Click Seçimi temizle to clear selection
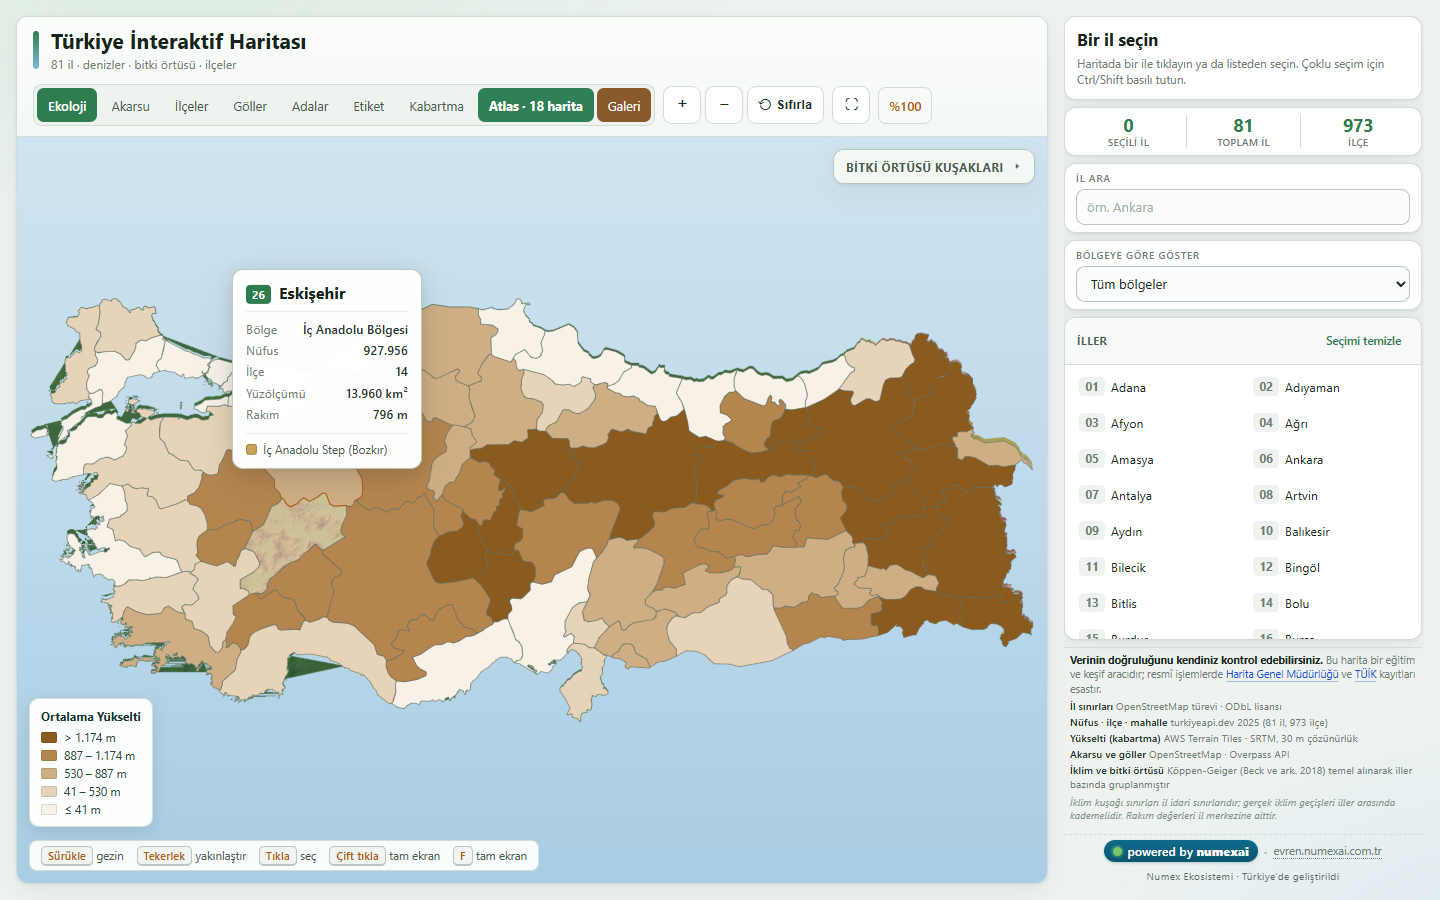 [x=1364, y=341]
